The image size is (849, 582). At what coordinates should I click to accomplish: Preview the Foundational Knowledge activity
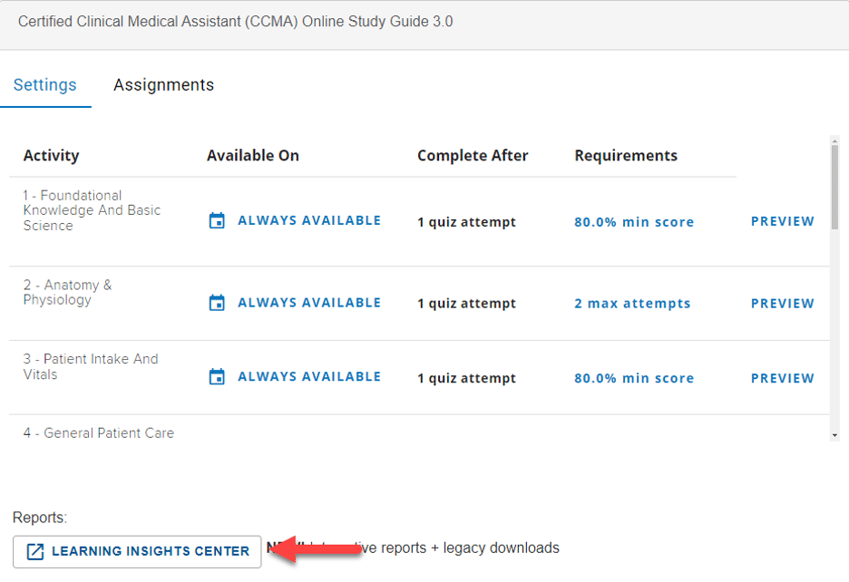pos(782,221)
